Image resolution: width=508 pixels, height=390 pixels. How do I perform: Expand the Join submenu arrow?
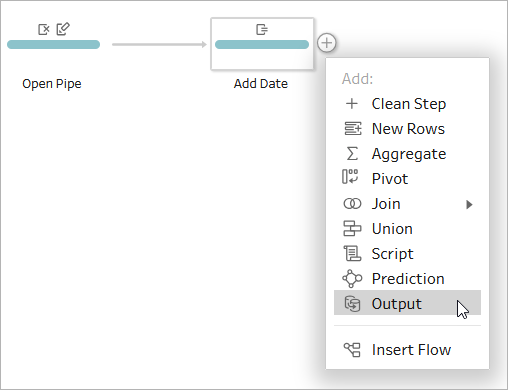469,204
